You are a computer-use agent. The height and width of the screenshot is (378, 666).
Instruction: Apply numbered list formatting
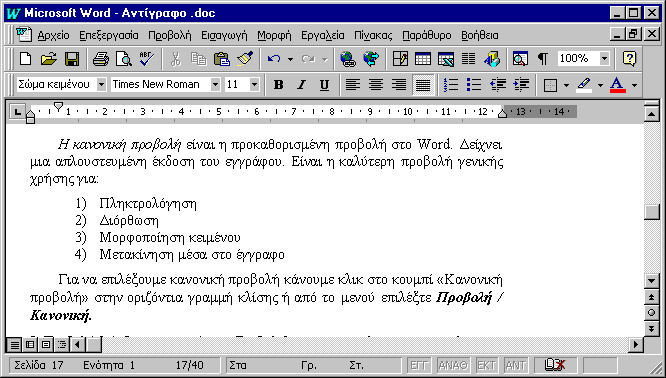[451, 85]
